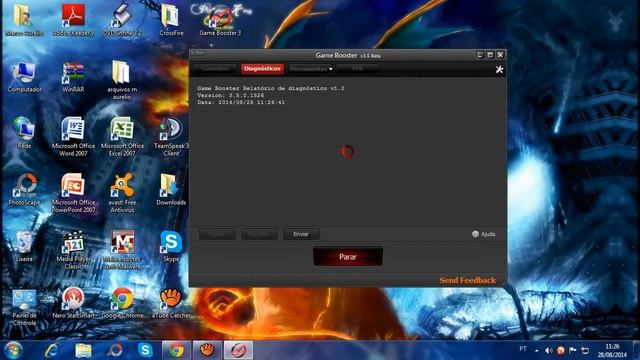
Task: Open Action Center flag tray icon
Action: (573, 350)
